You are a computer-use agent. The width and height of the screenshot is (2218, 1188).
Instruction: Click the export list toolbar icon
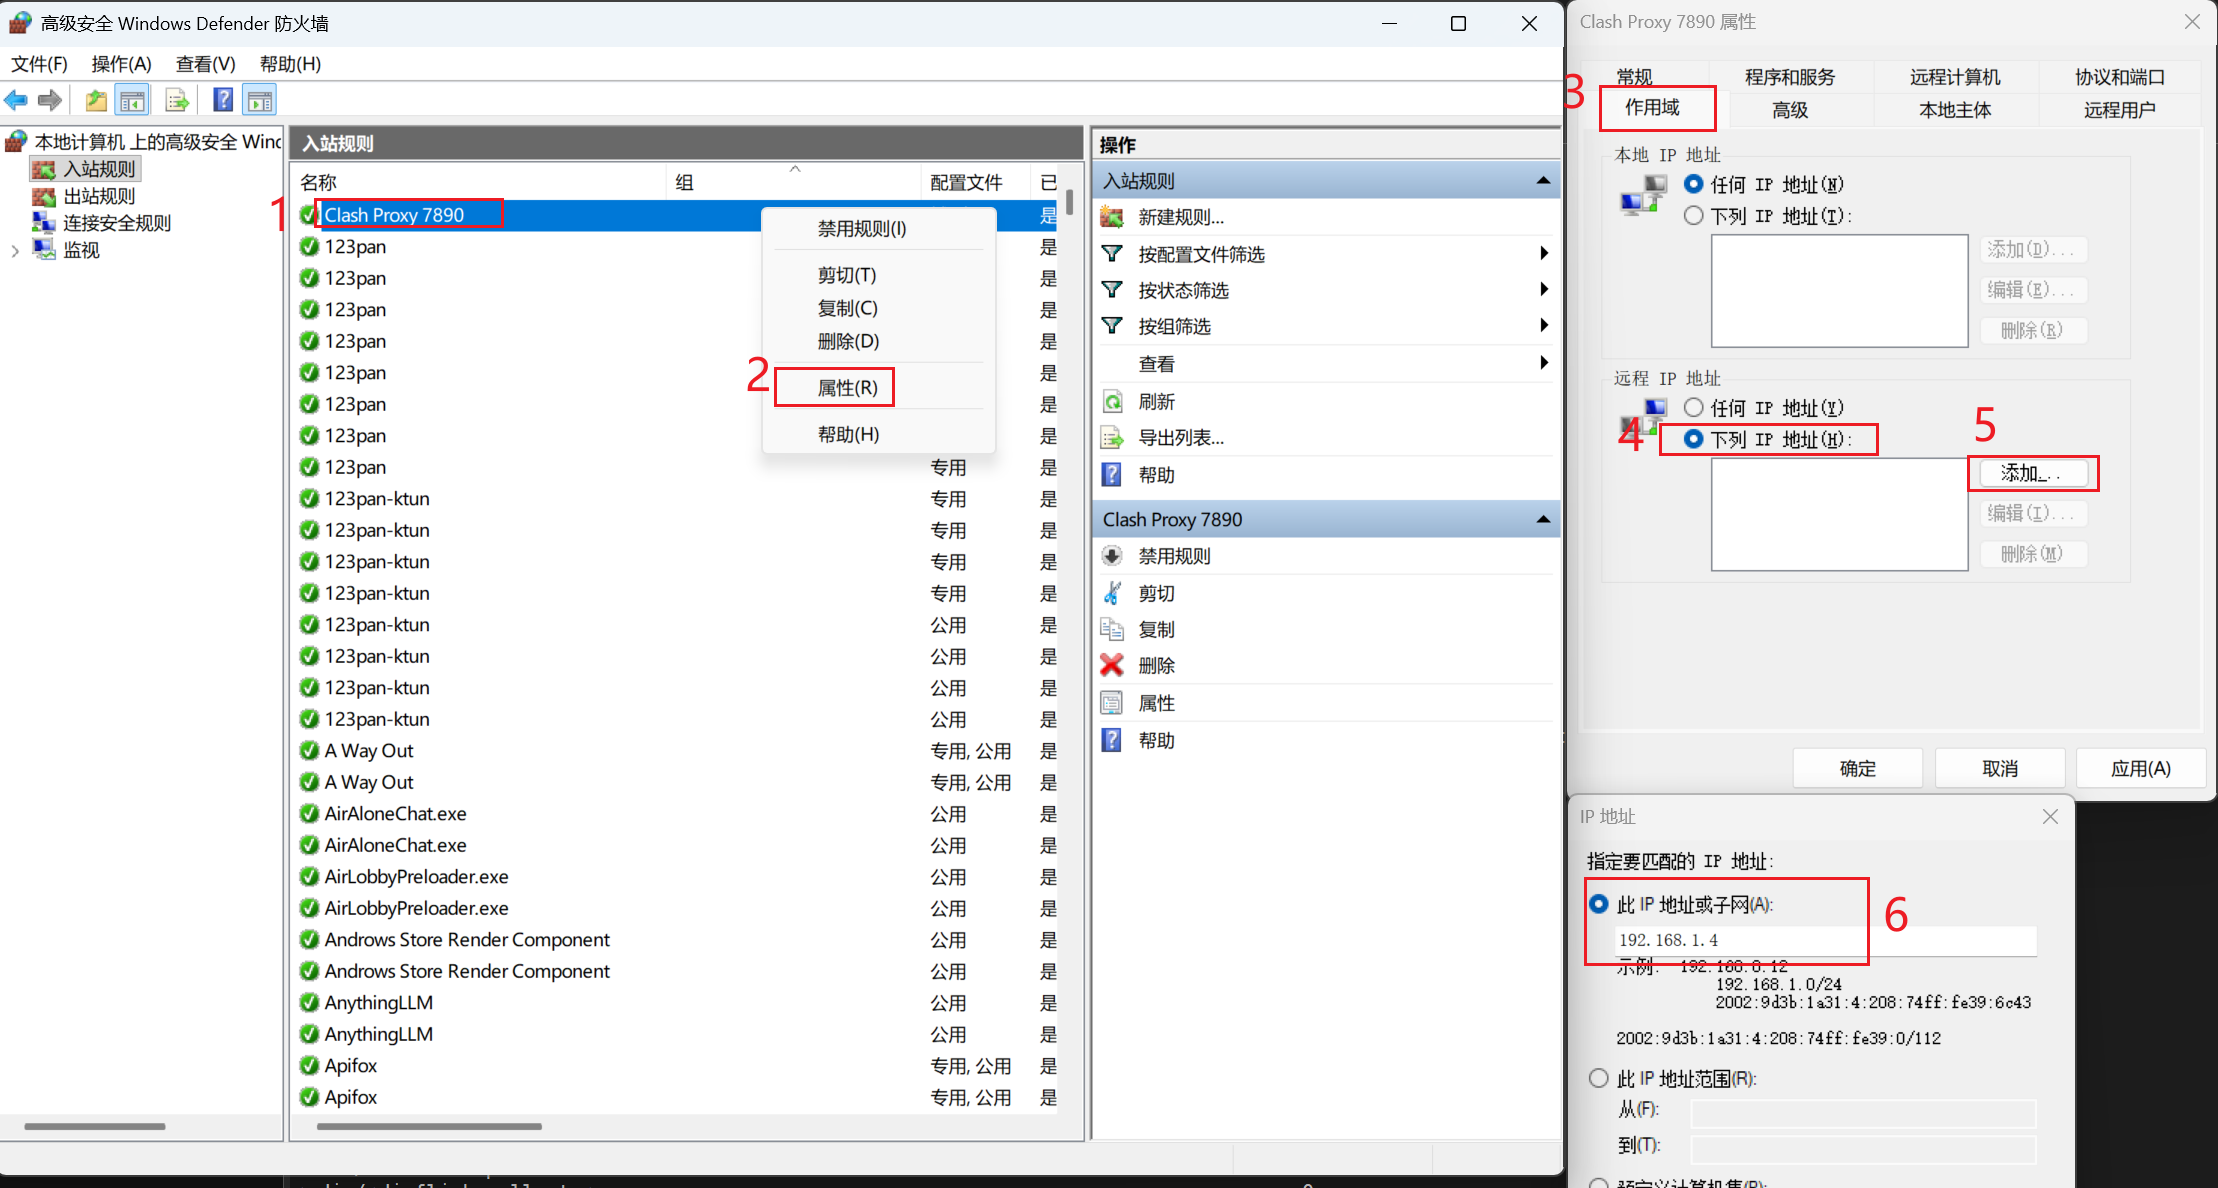(x=177, y=100)
